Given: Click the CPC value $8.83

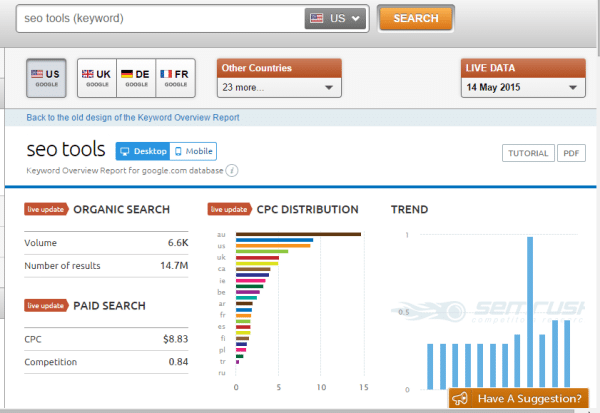Looking at the screenshot, I should tap(176, 339).
